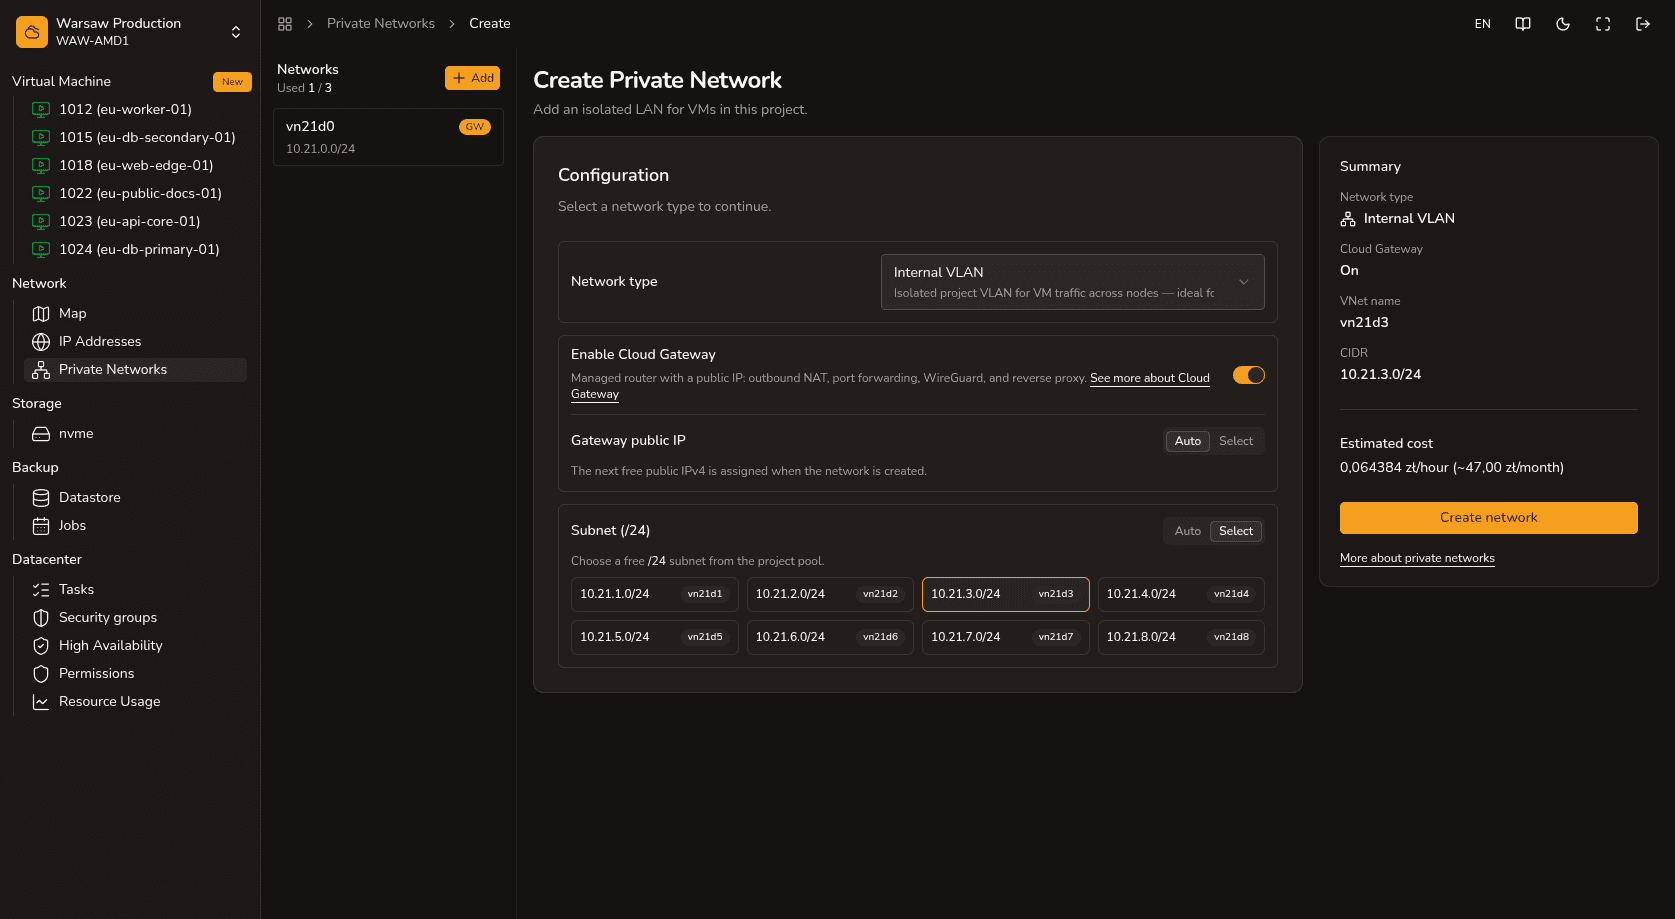Set Subnet mode to Select

pos(1236,531)
